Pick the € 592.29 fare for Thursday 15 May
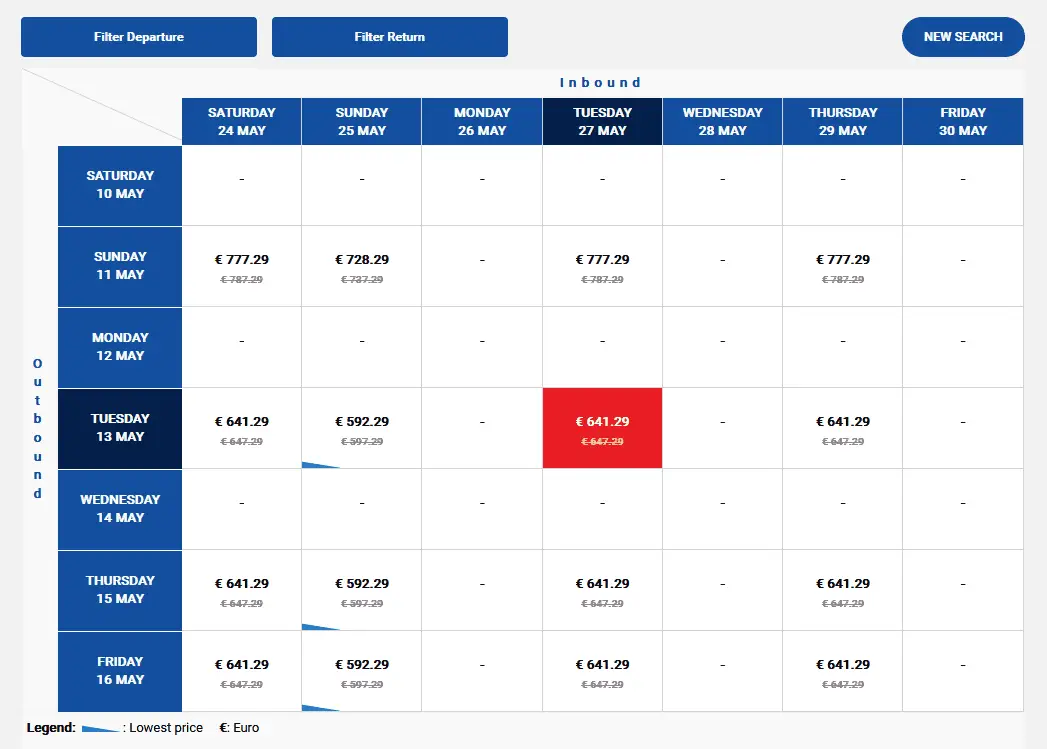 click(362, 590)
